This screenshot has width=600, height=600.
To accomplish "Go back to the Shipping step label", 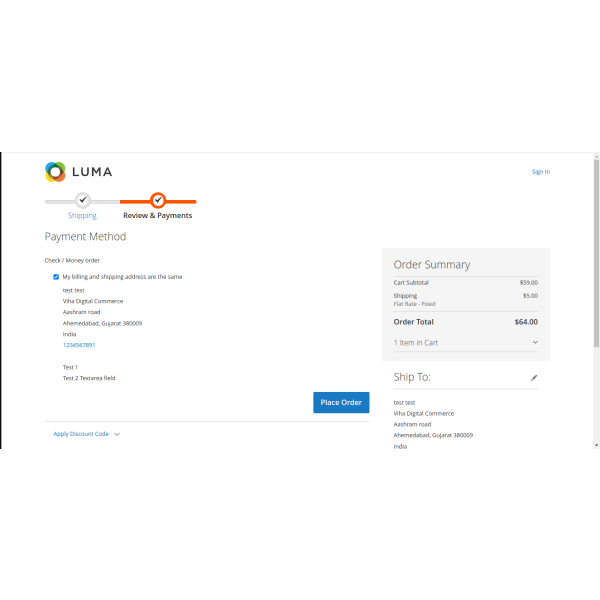I will pos(82,216).
